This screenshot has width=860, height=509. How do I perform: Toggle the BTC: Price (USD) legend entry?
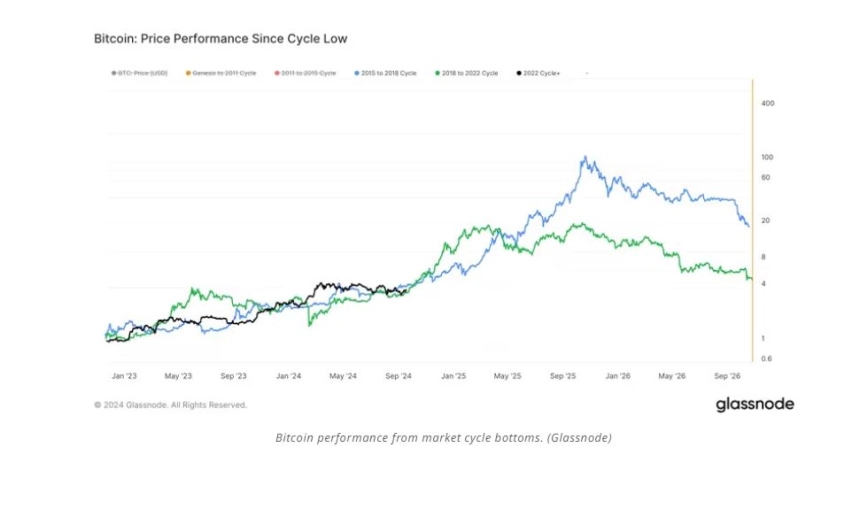(140, 73)
